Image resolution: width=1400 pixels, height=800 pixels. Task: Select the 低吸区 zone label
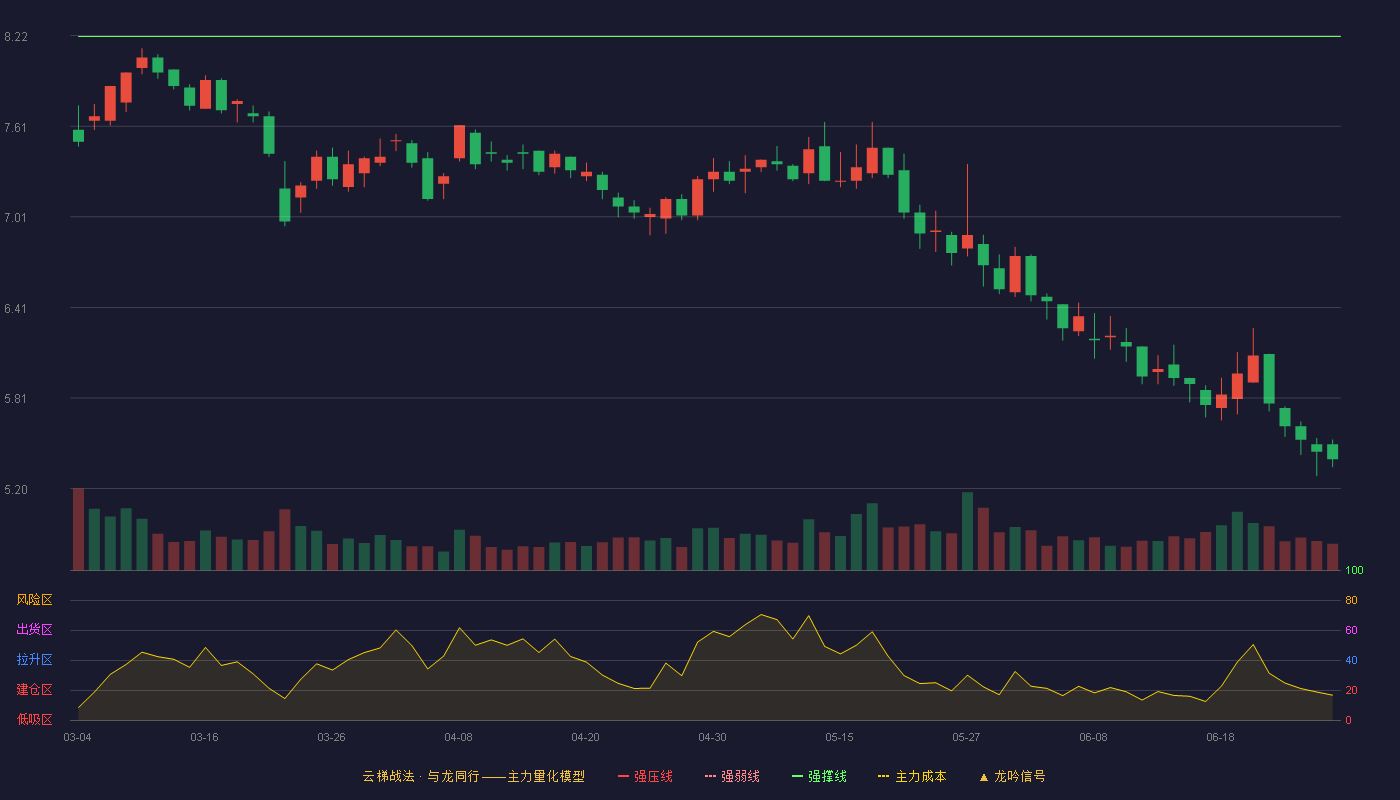(x=34, y=719)
